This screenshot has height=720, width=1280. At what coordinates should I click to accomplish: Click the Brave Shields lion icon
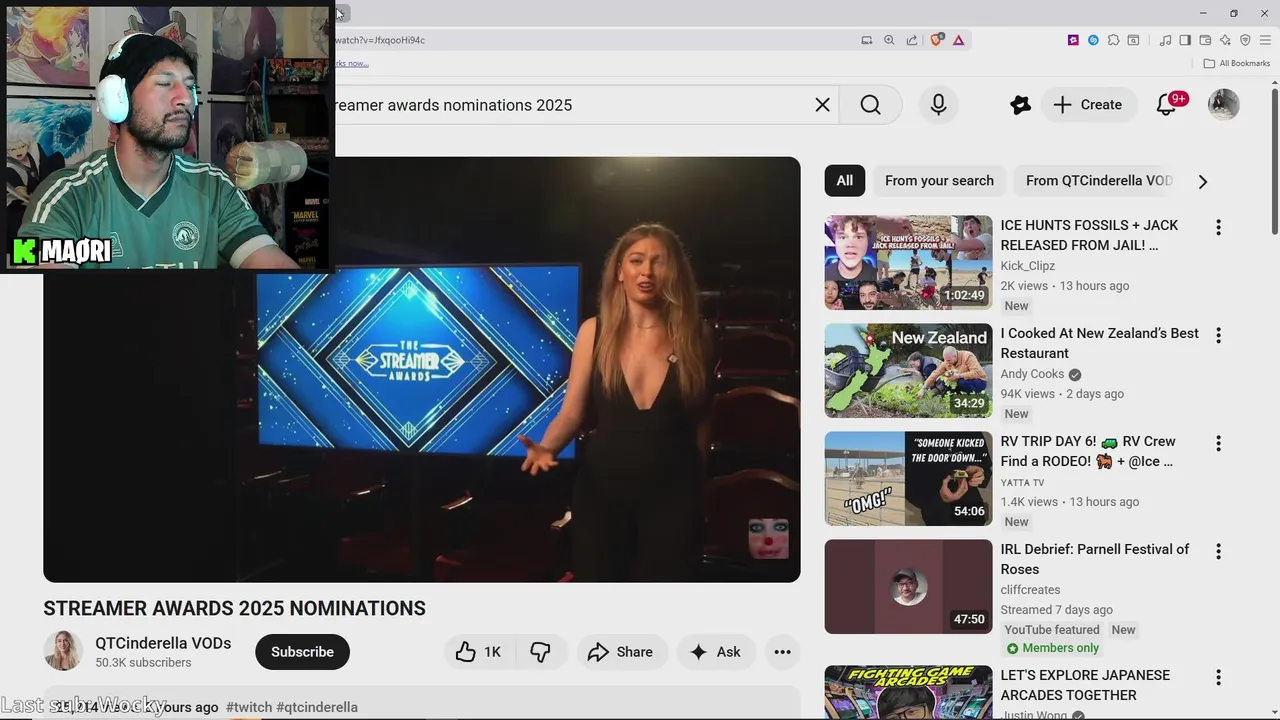pyautogui.click(x=937, y=40)
